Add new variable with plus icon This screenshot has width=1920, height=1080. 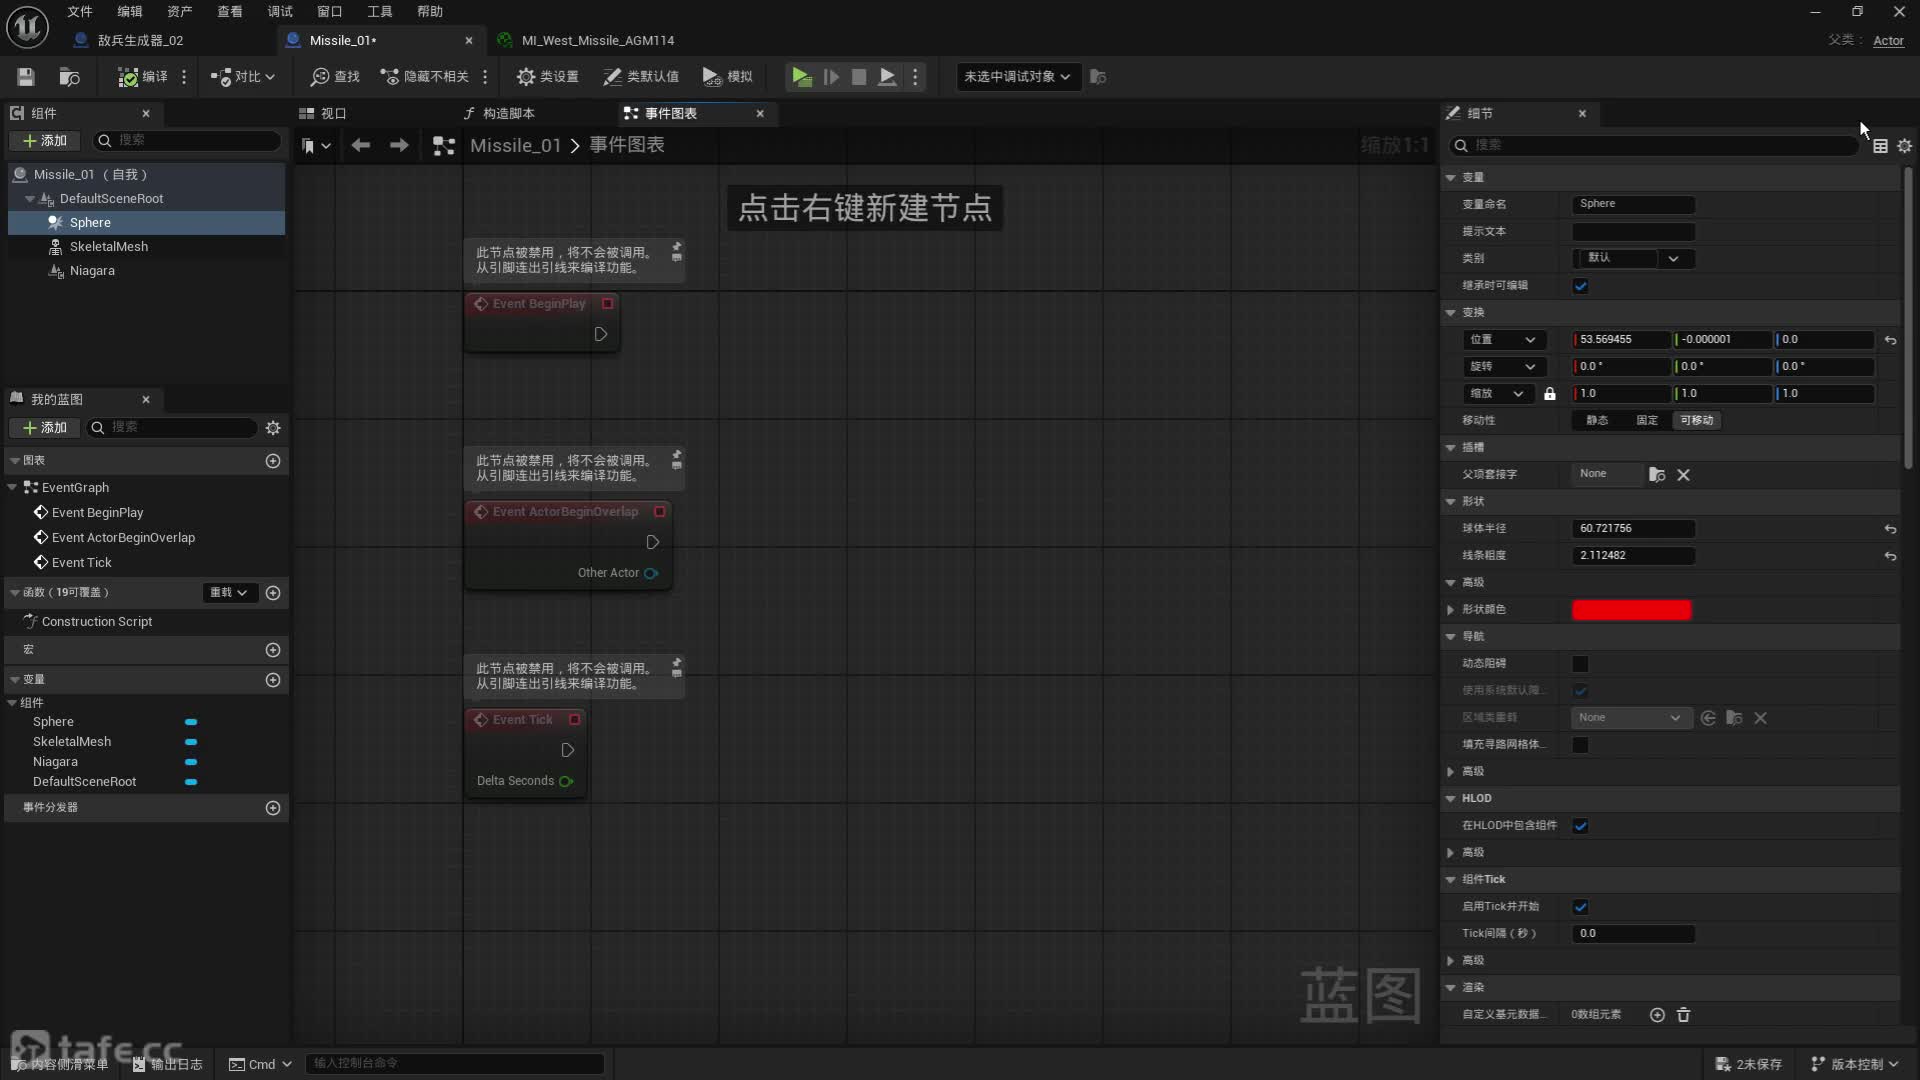pyautogui.click(x=273, y=680)
